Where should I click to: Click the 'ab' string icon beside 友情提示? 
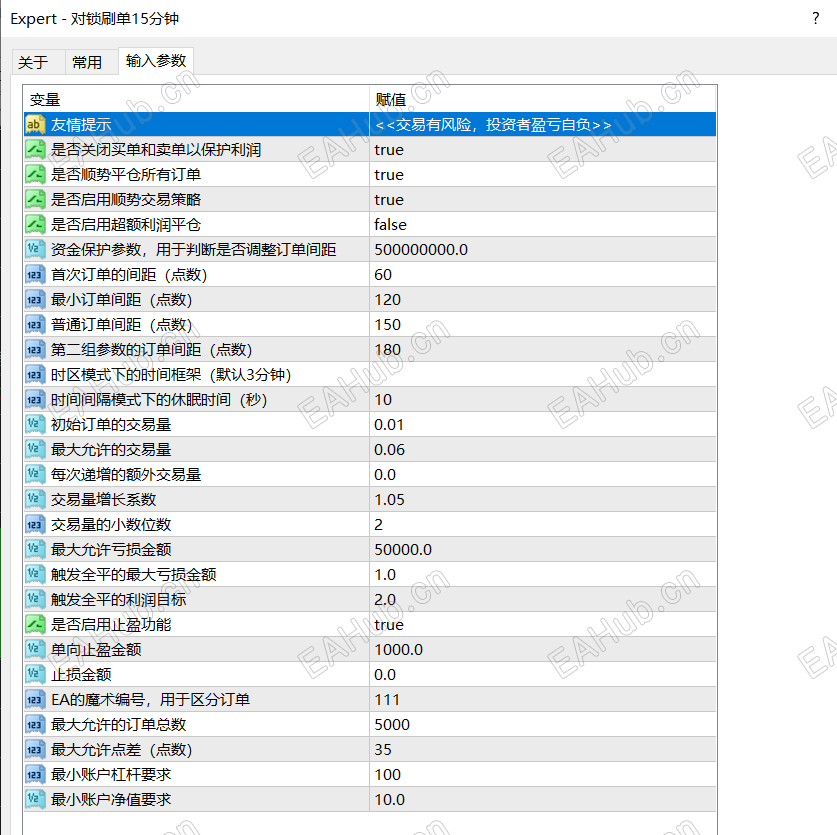point(35,124)
